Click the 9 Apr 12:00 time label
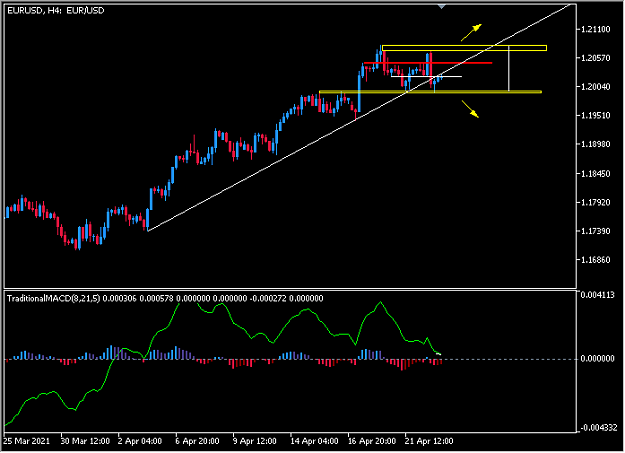The height and width of the screenshot is (453, 625). click(x=255, y=441)
